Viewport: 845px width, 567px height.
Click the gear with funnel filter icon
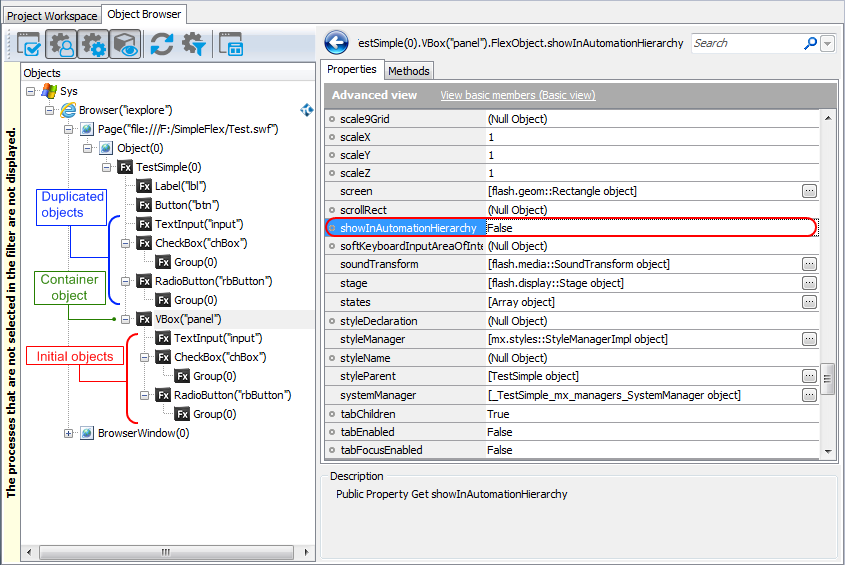pyautogui.click(x=193, y=44)
